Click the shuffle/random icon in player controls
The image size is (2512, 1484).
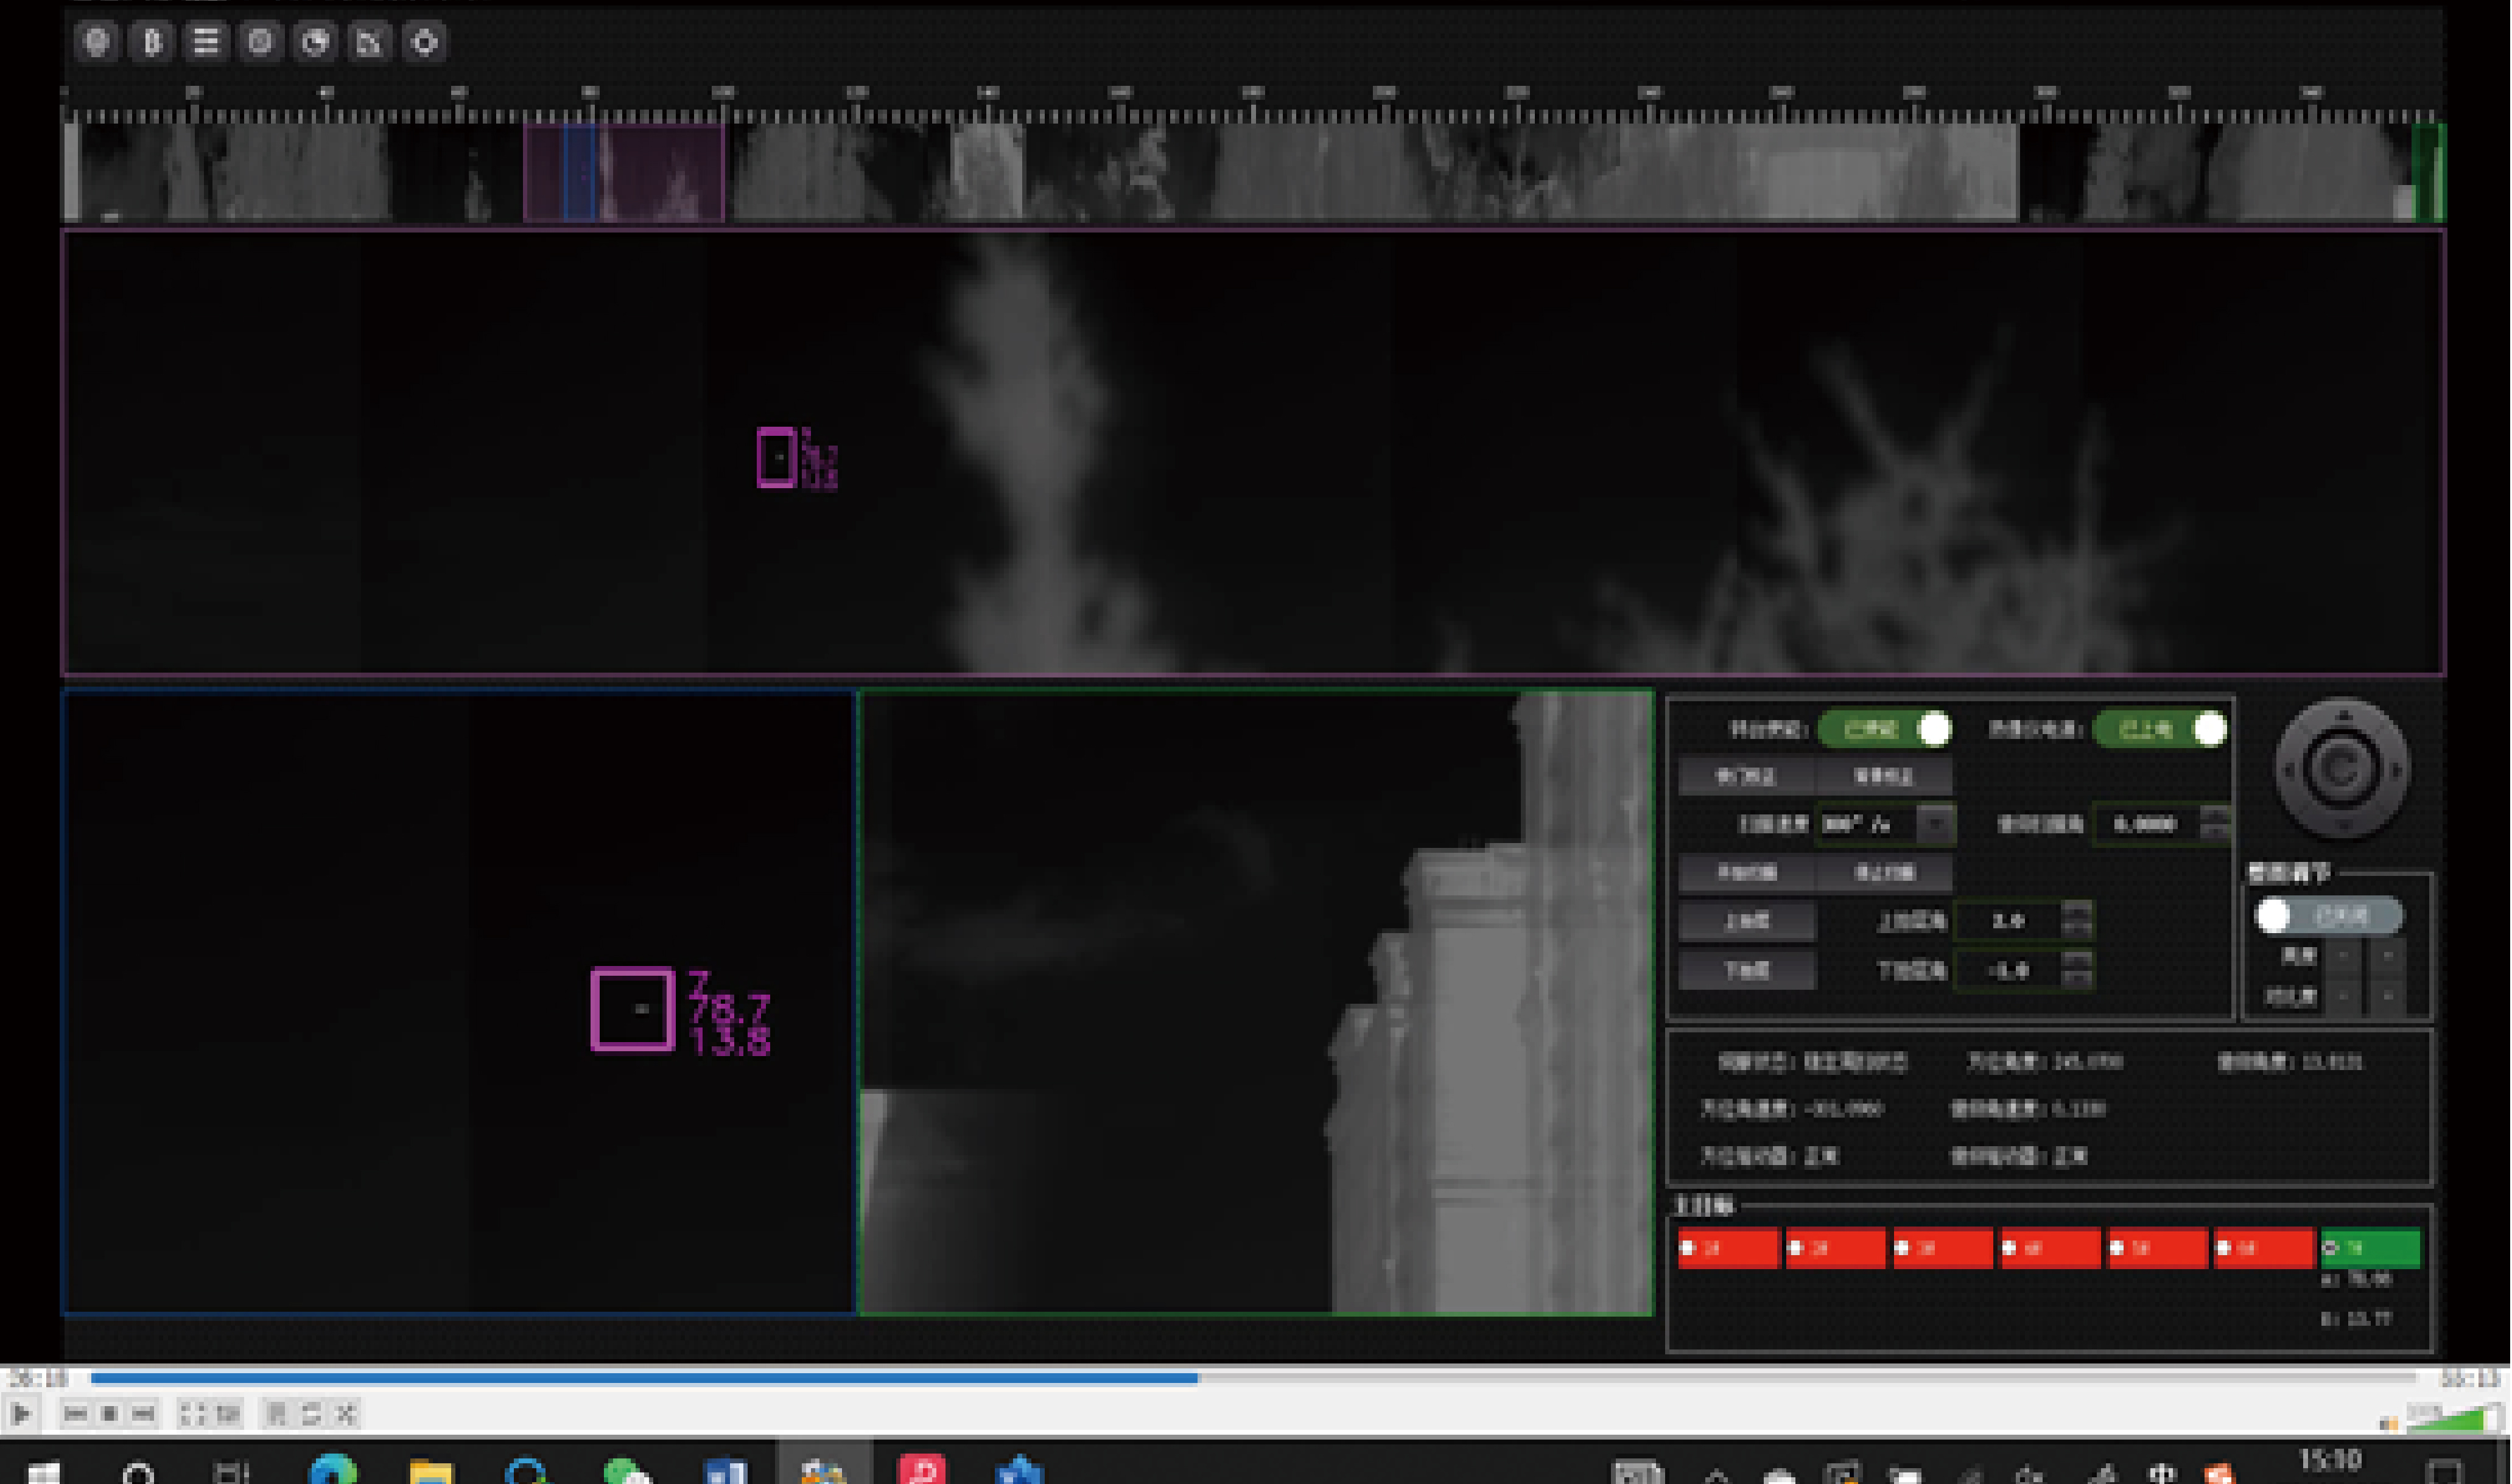click(346, 1414)
